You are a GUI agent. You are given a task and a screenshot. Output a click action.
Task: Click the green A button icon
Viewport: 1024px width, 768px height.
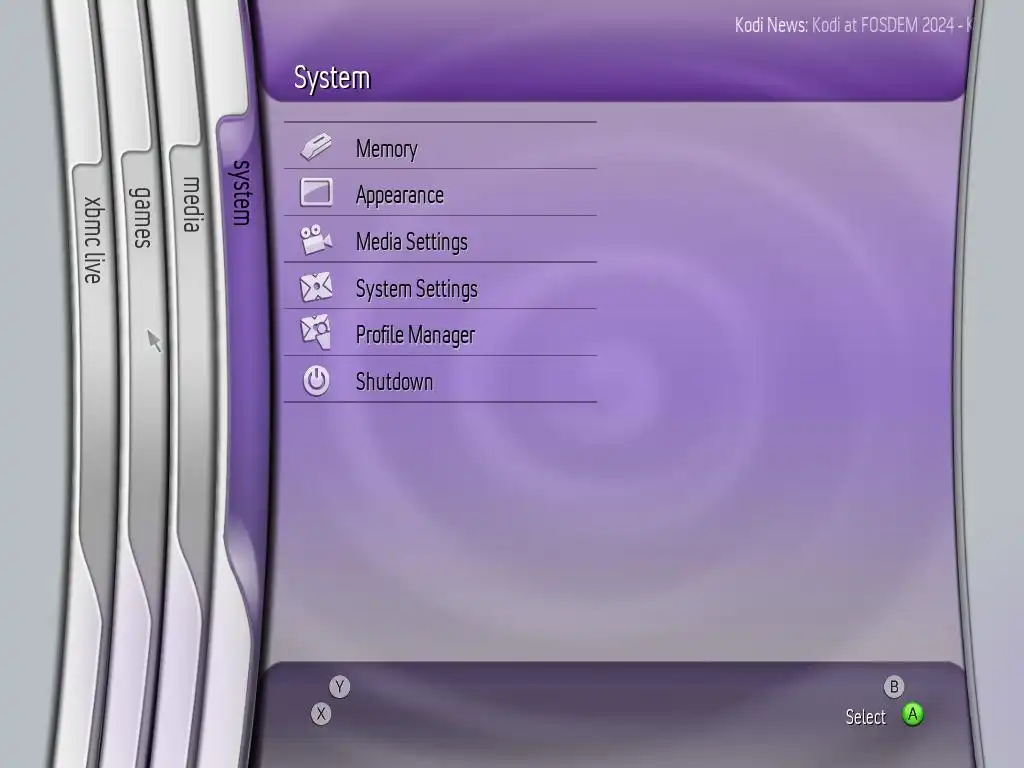(913, 714)
